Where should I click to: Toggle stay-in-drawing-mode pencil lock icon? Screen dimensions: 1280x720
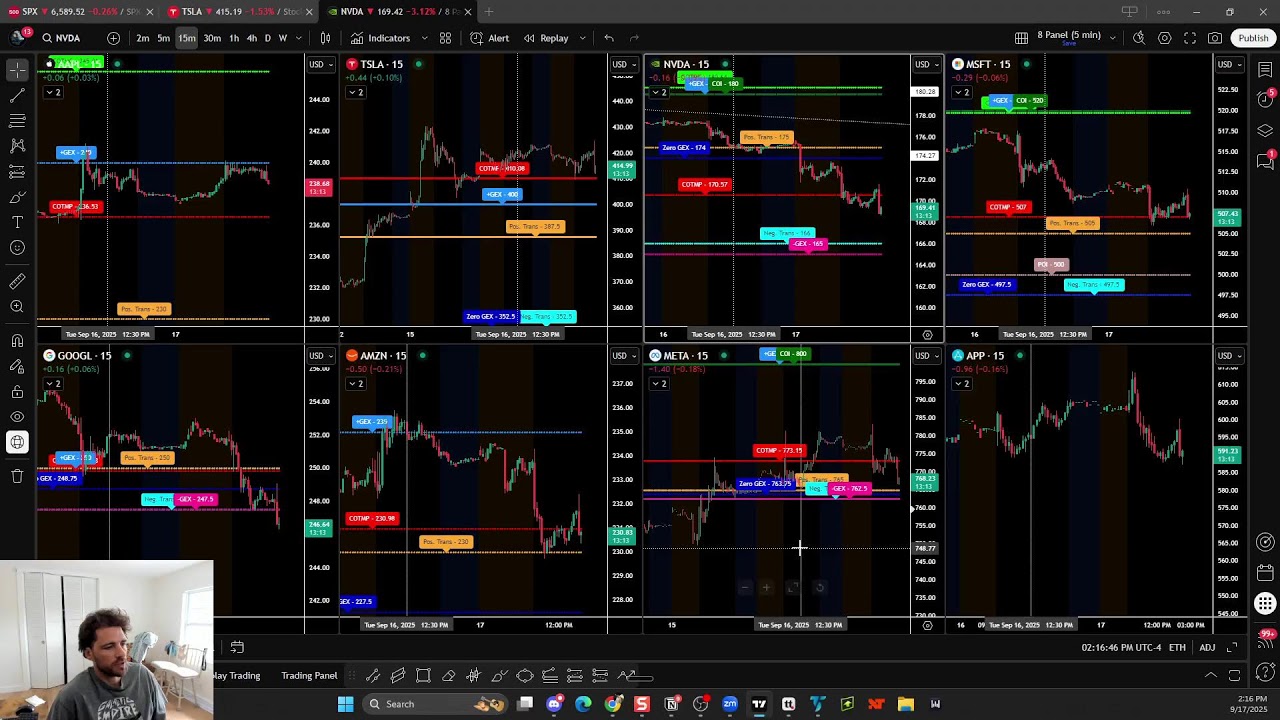[x=17, y=367]
